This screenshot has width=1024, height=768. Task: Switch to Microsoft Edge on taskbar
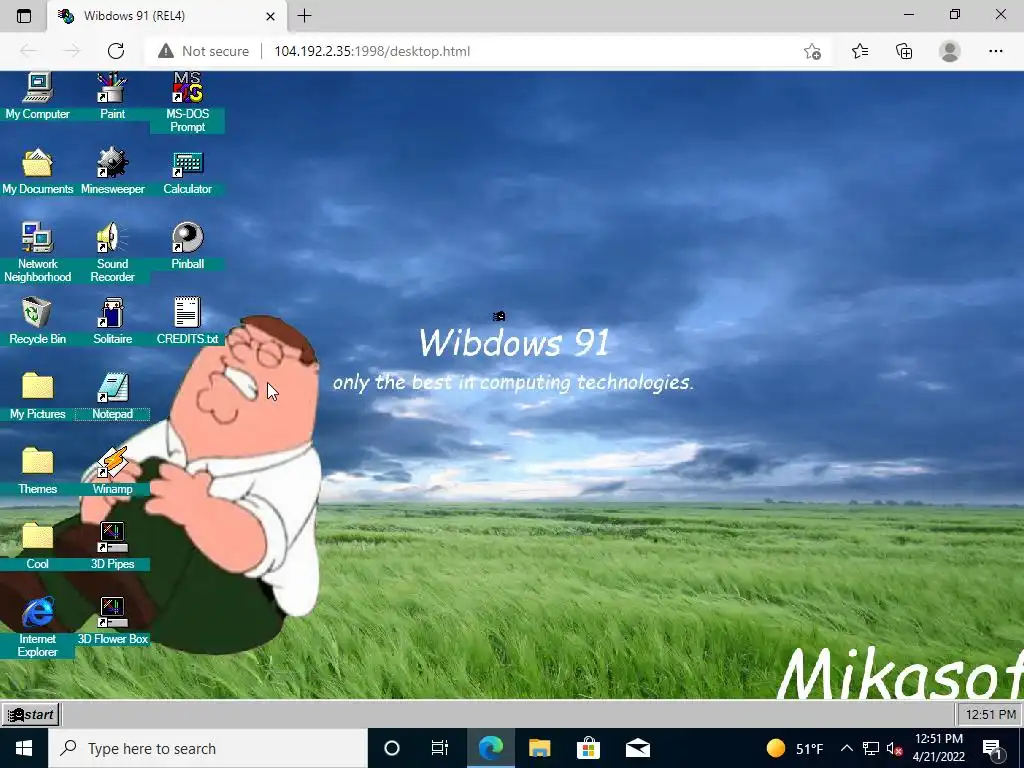(x=490, y=748)
